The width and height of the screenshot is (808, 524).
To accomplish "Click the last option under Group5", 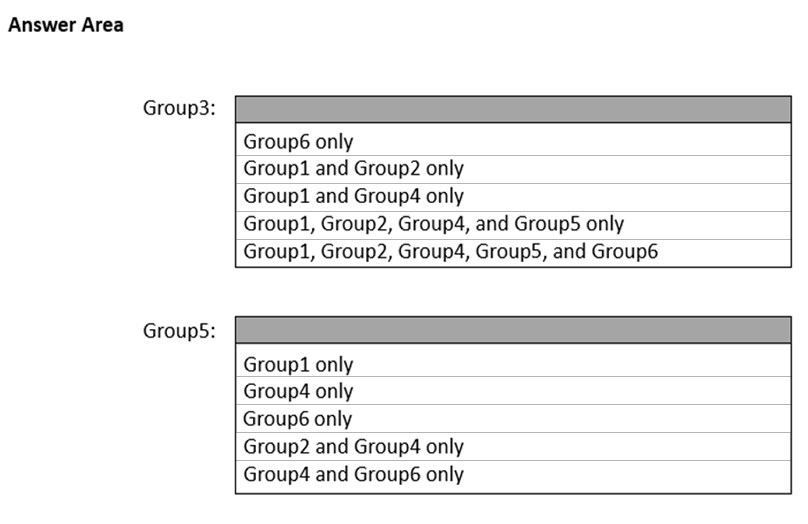I will click(353, 473).
